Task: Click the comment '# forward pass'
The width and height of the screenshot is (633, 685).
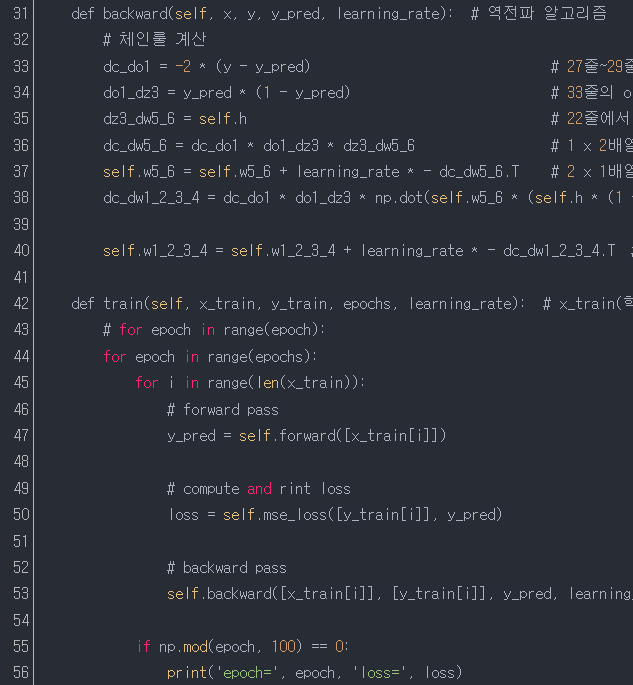Action: point(223,410)
